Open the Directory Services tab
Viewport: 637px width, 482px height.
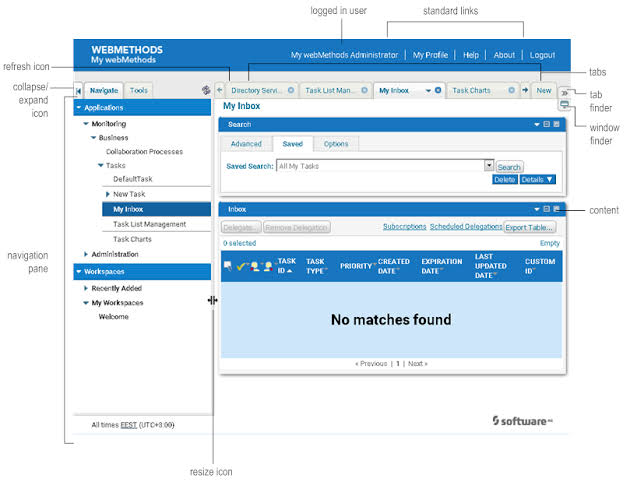(255, 91)
